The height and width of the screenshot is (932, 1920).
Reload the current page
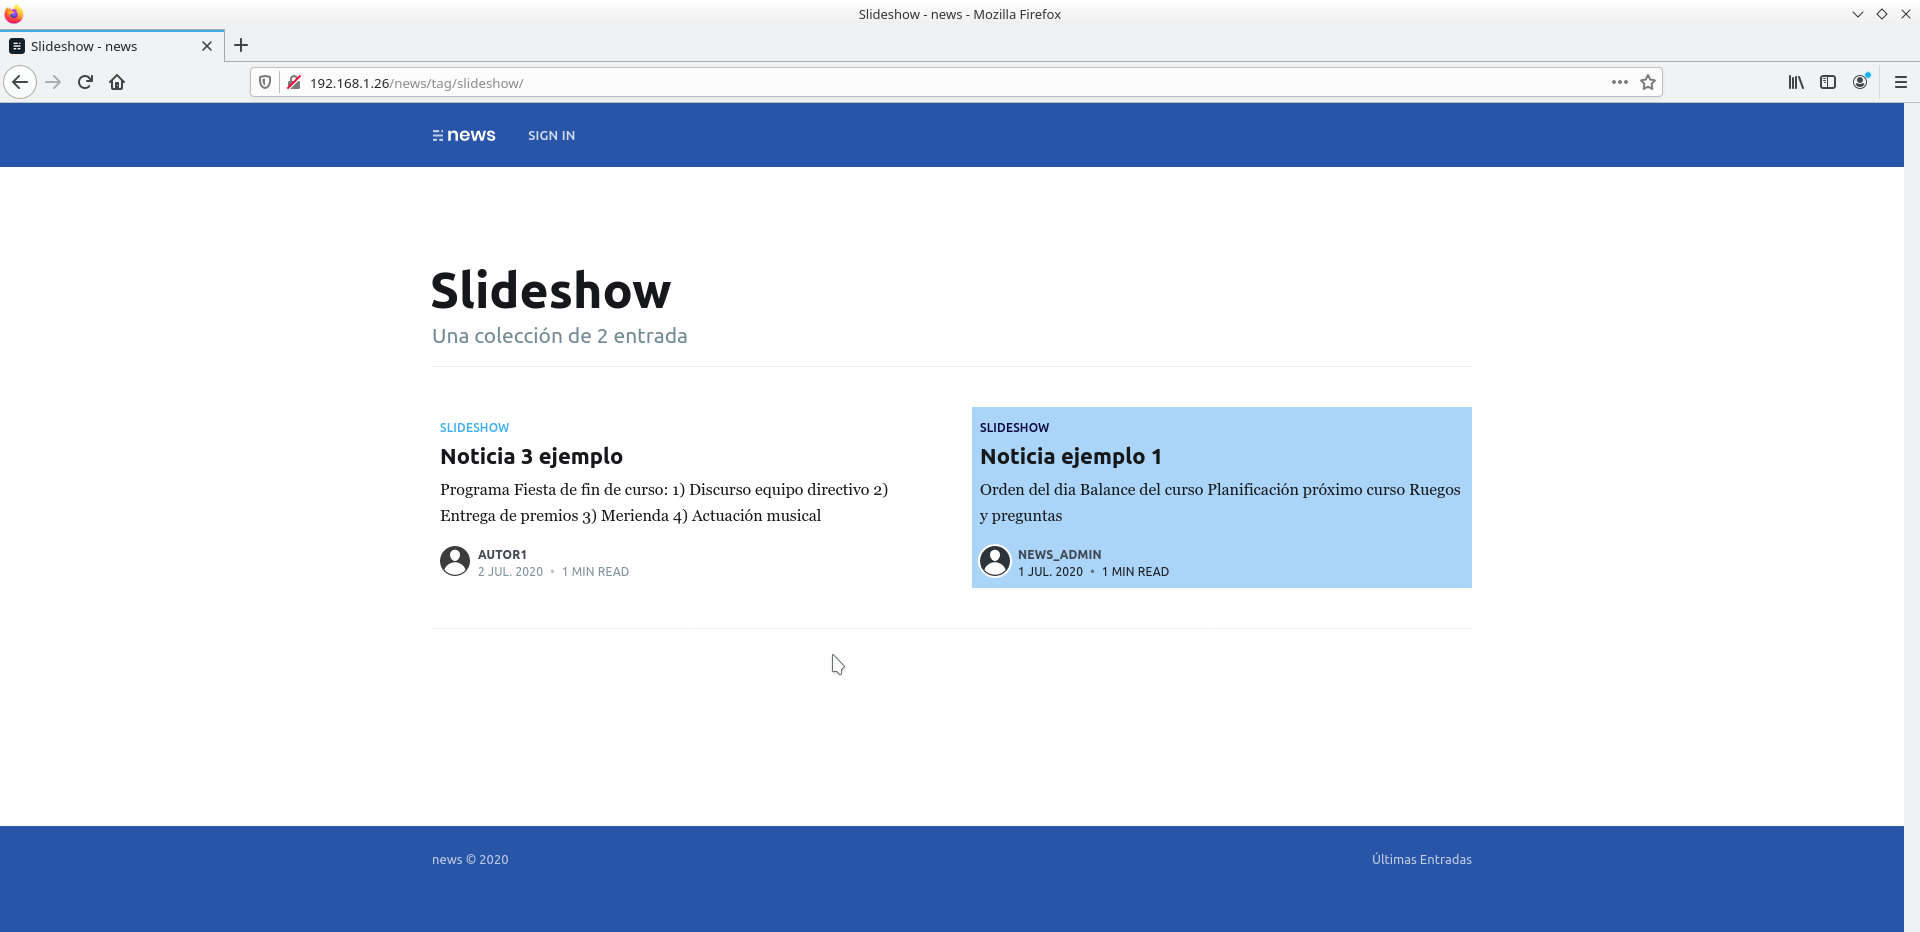point(85,82)
